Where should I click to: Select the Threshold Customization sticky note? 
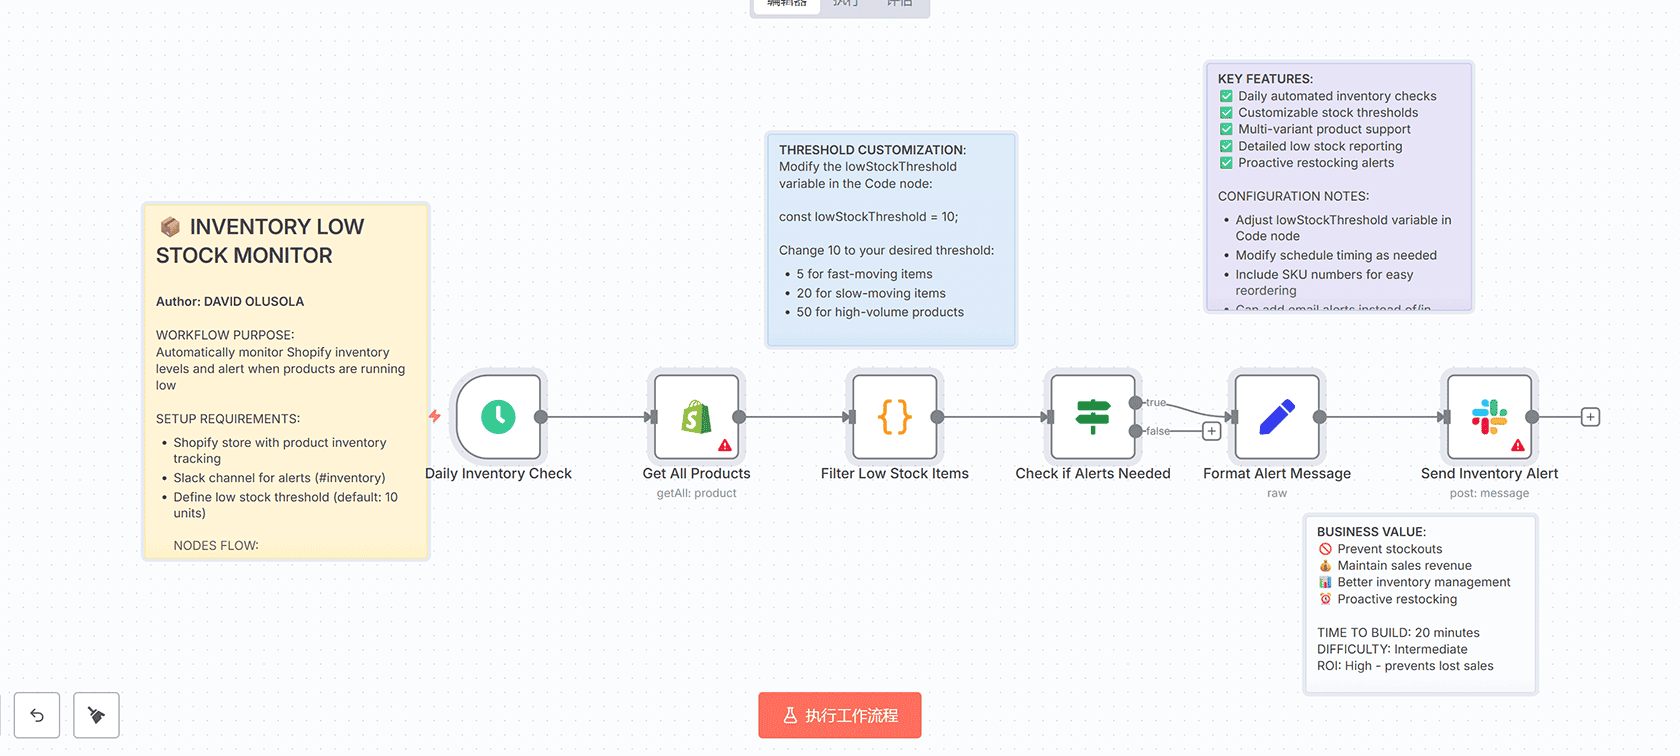(890, 240)
